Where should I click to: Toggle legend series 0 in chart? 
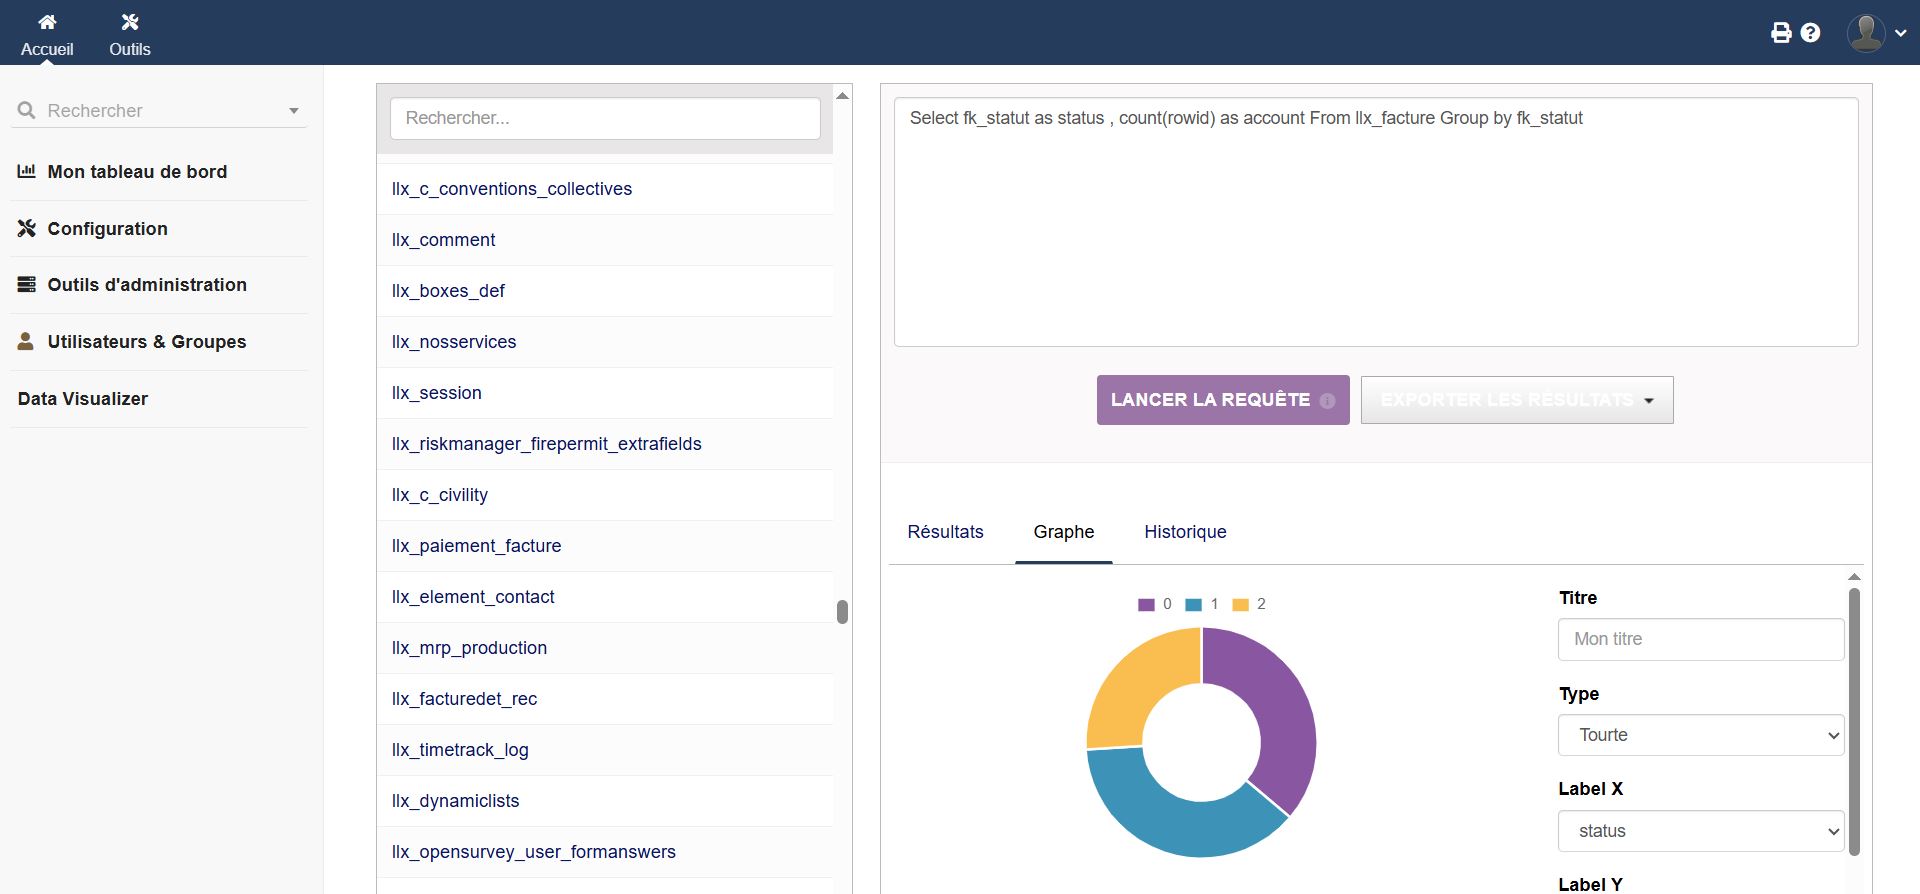[1154, 604]
